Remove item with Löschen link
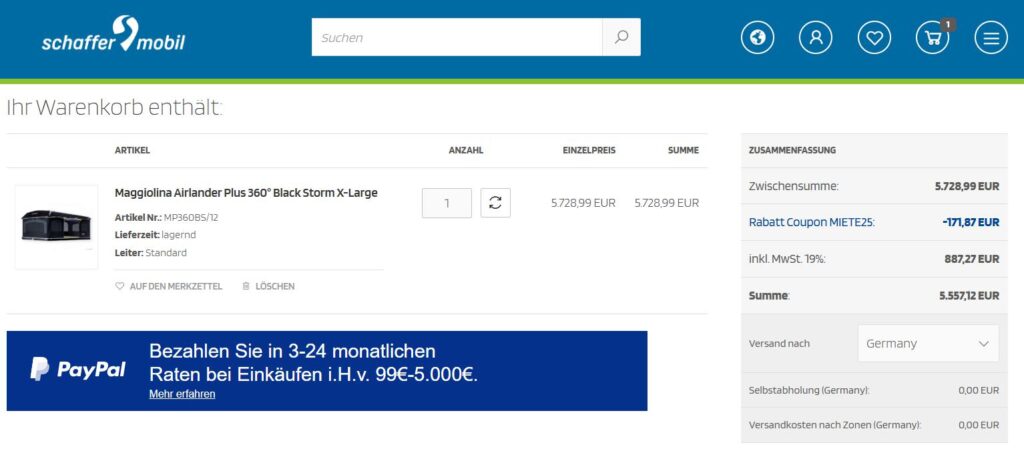This screenshot has width=1024, height=451. coord(268,286)
